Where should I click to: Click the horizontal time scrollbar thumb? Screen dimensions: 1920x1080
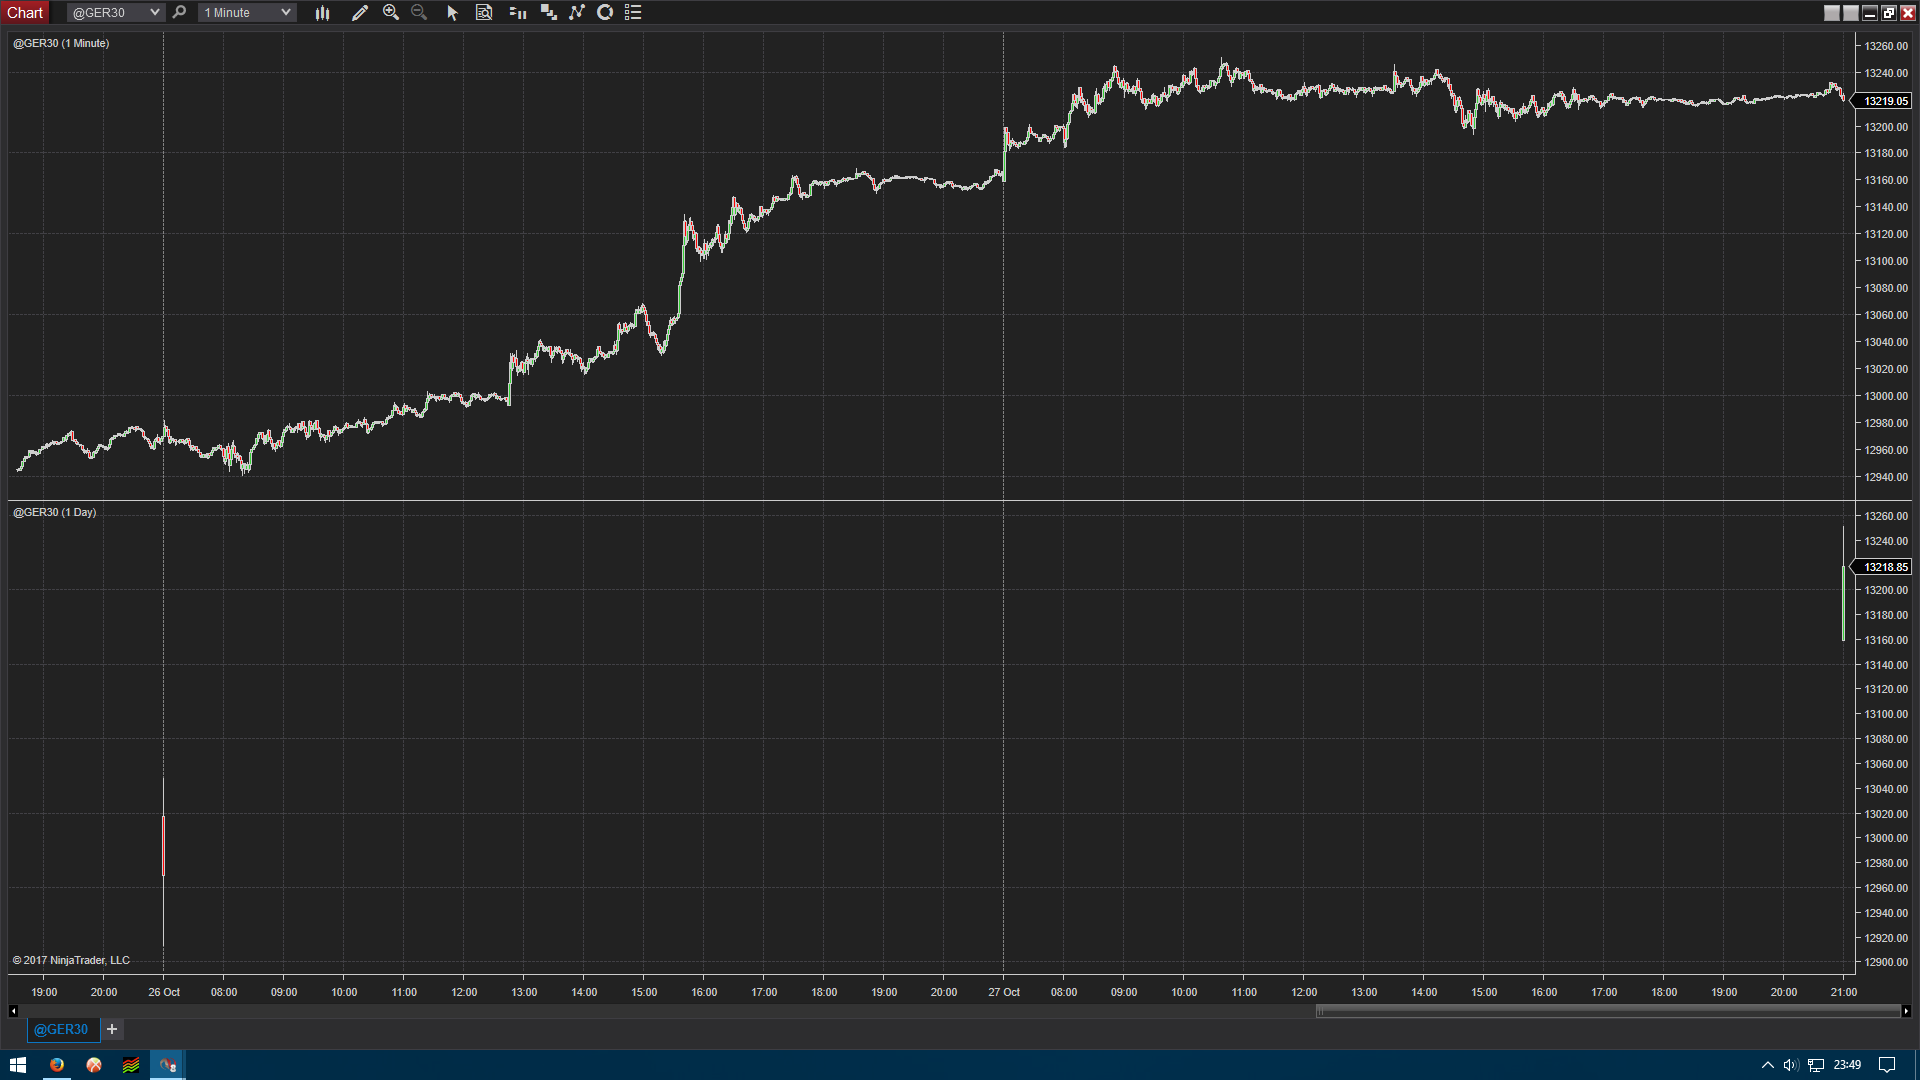(x=1607, y=1011)
